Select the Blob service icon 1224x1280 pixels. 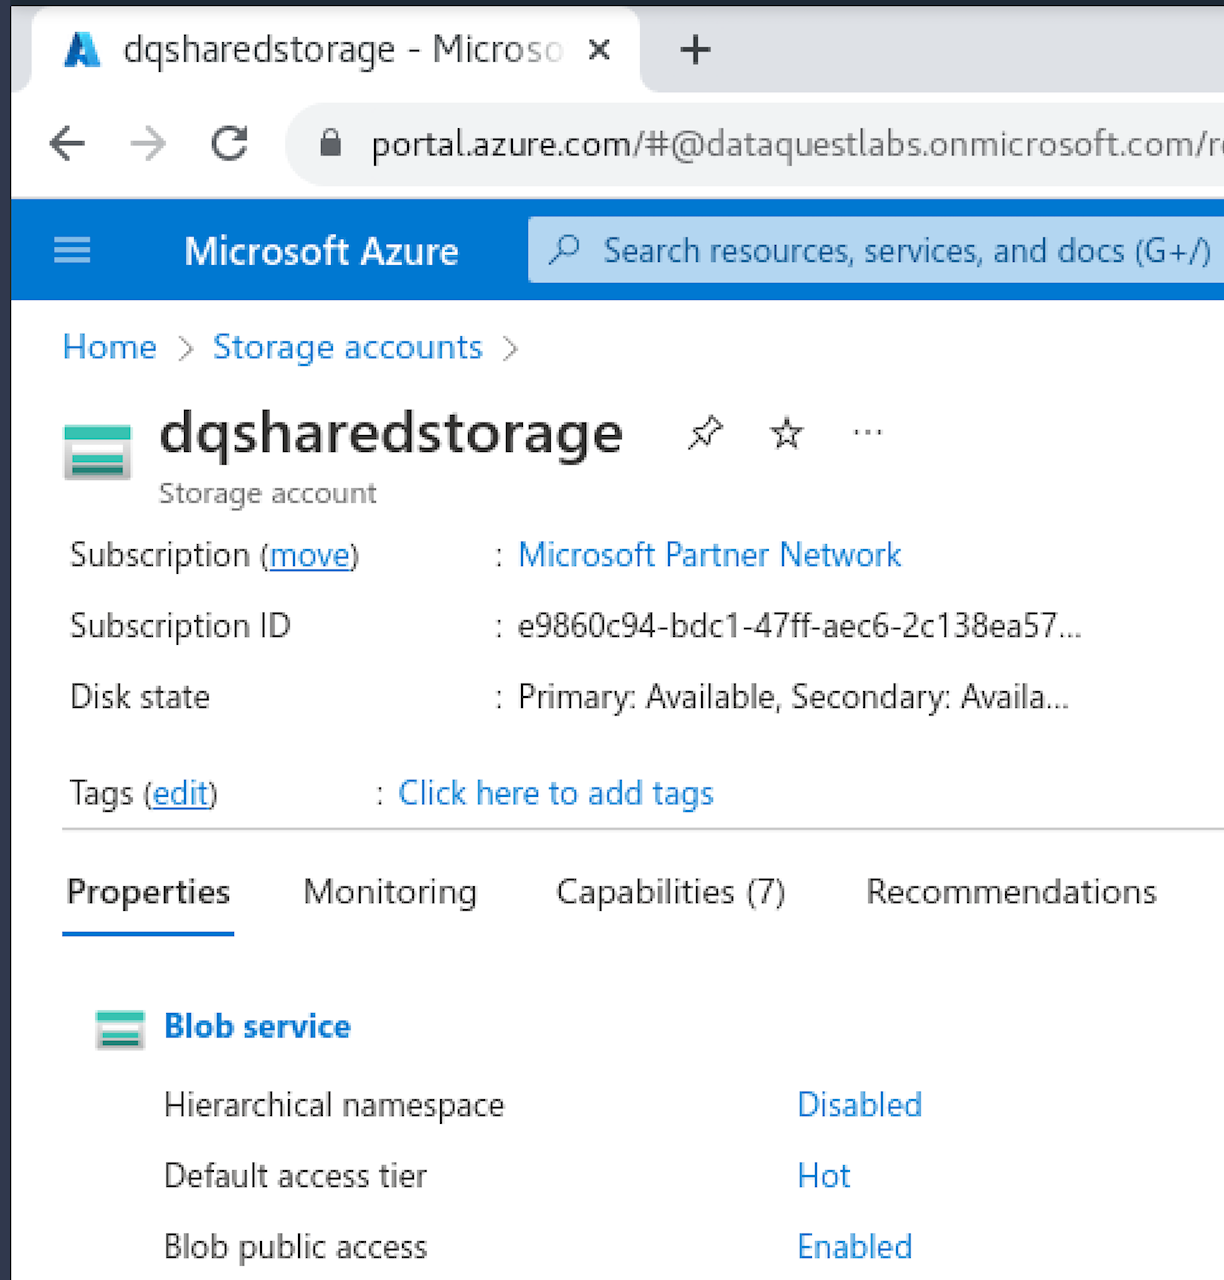coord(119,1027)
